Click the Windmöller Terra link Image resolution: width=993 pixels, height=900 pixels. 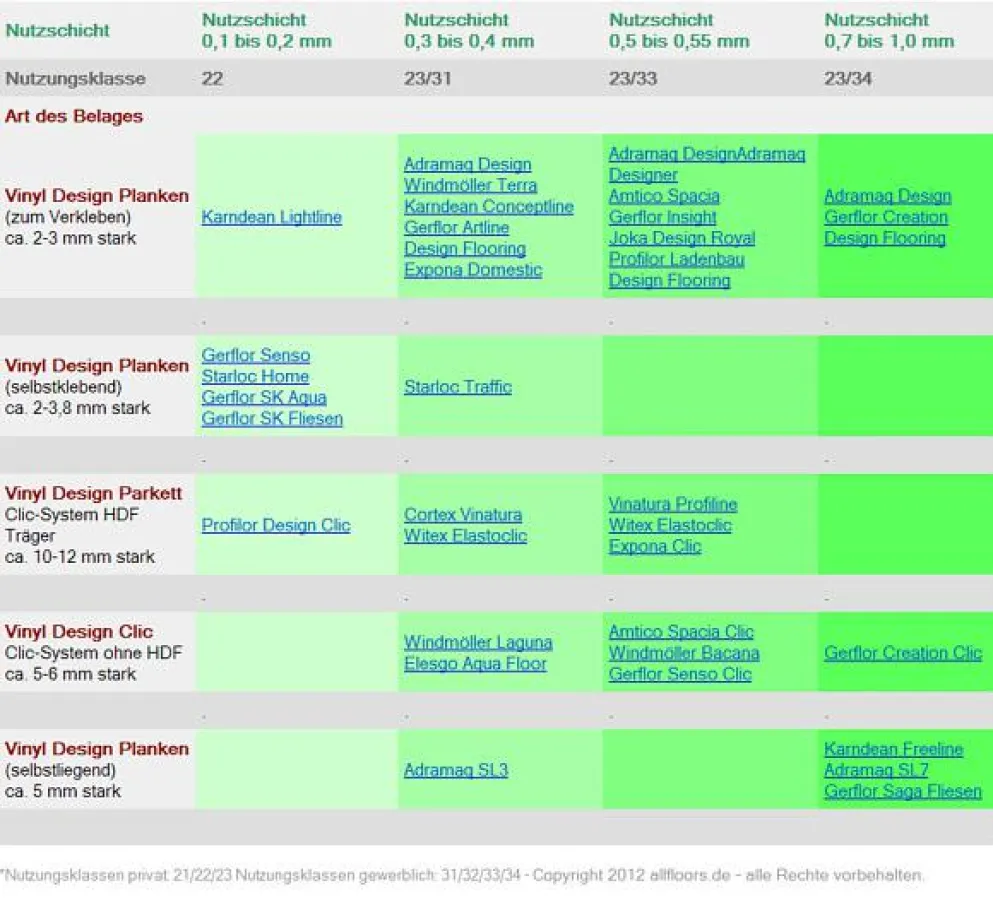click(470, 185)
